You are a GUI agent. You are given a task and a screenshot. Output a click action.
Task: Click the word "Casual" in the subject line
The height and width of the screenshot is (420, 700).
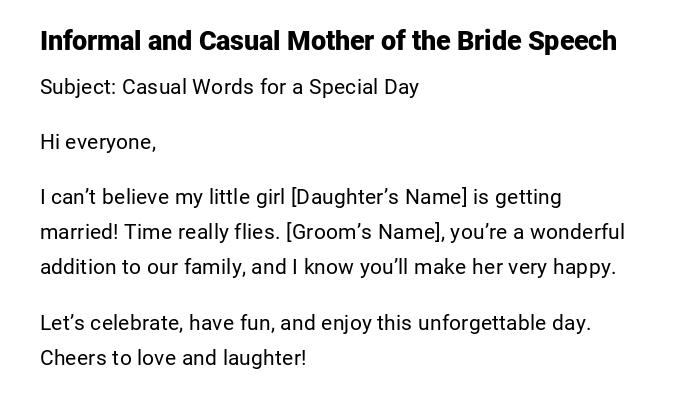153,87
